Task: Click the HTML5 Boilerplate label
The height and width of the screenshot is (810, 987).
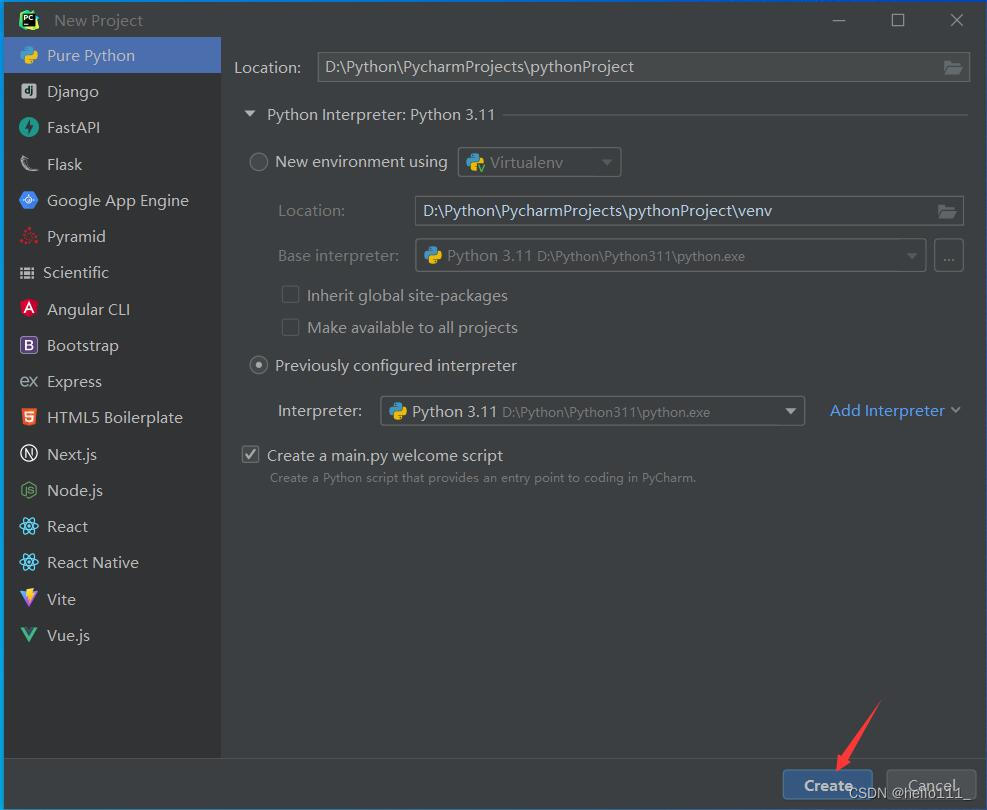Action: 115,417
